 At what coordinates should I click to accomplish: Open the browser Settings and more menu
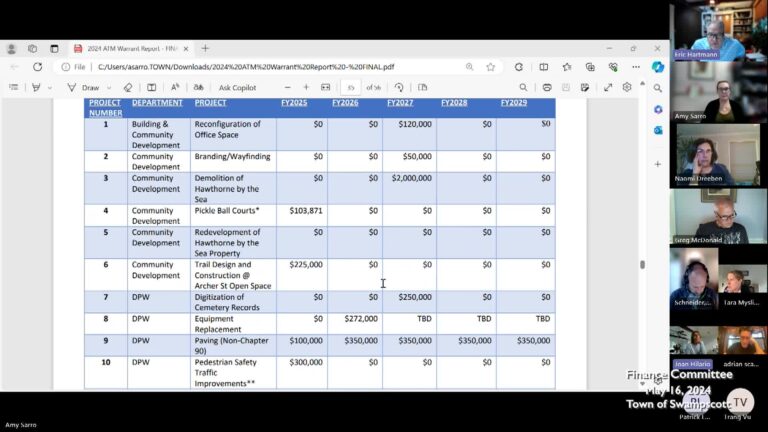click(636, 67)
